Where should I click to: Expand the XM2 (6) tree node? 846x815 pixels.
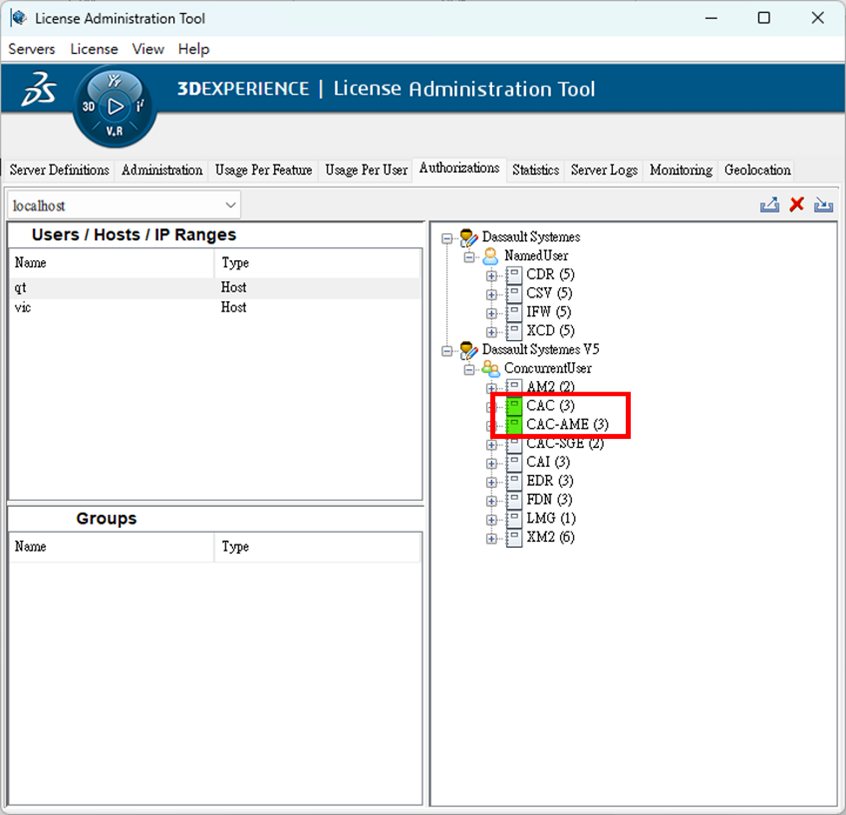click(492, 539)
